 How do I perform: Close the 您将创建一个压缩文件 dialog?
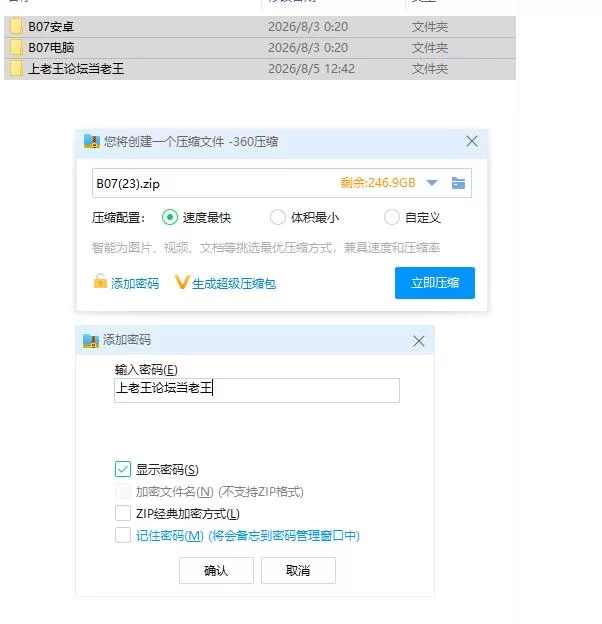click(x=472, y=141)
